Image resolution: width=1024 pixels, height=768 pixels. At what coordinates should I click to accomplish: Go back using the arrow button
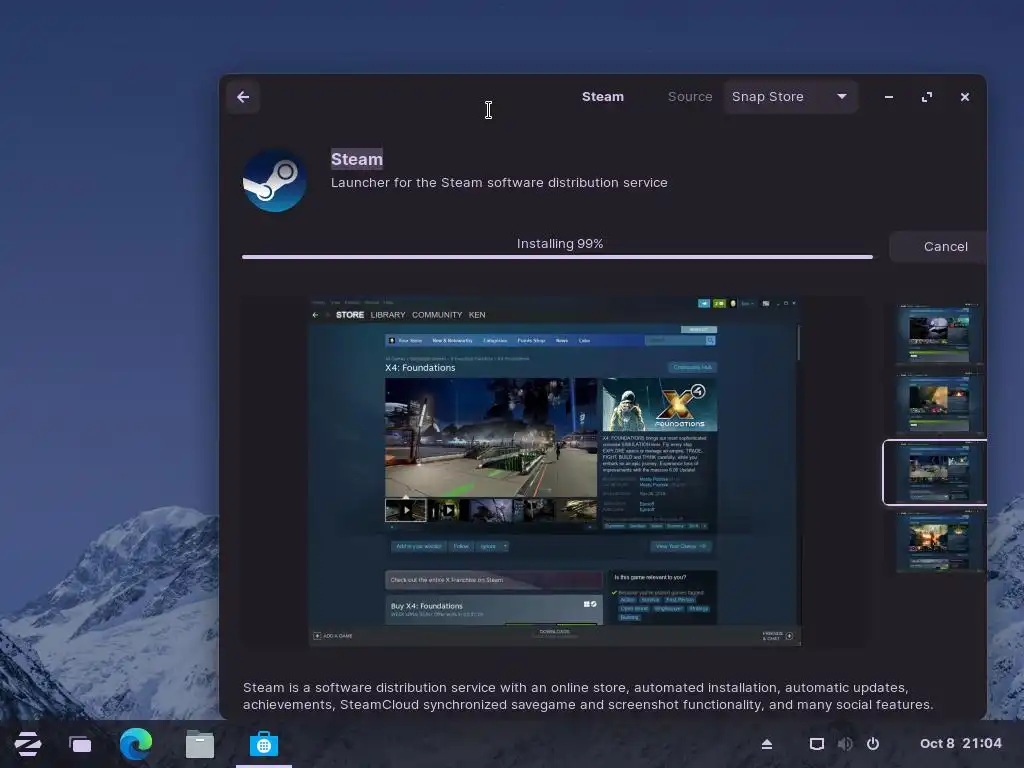coord(243,97)
